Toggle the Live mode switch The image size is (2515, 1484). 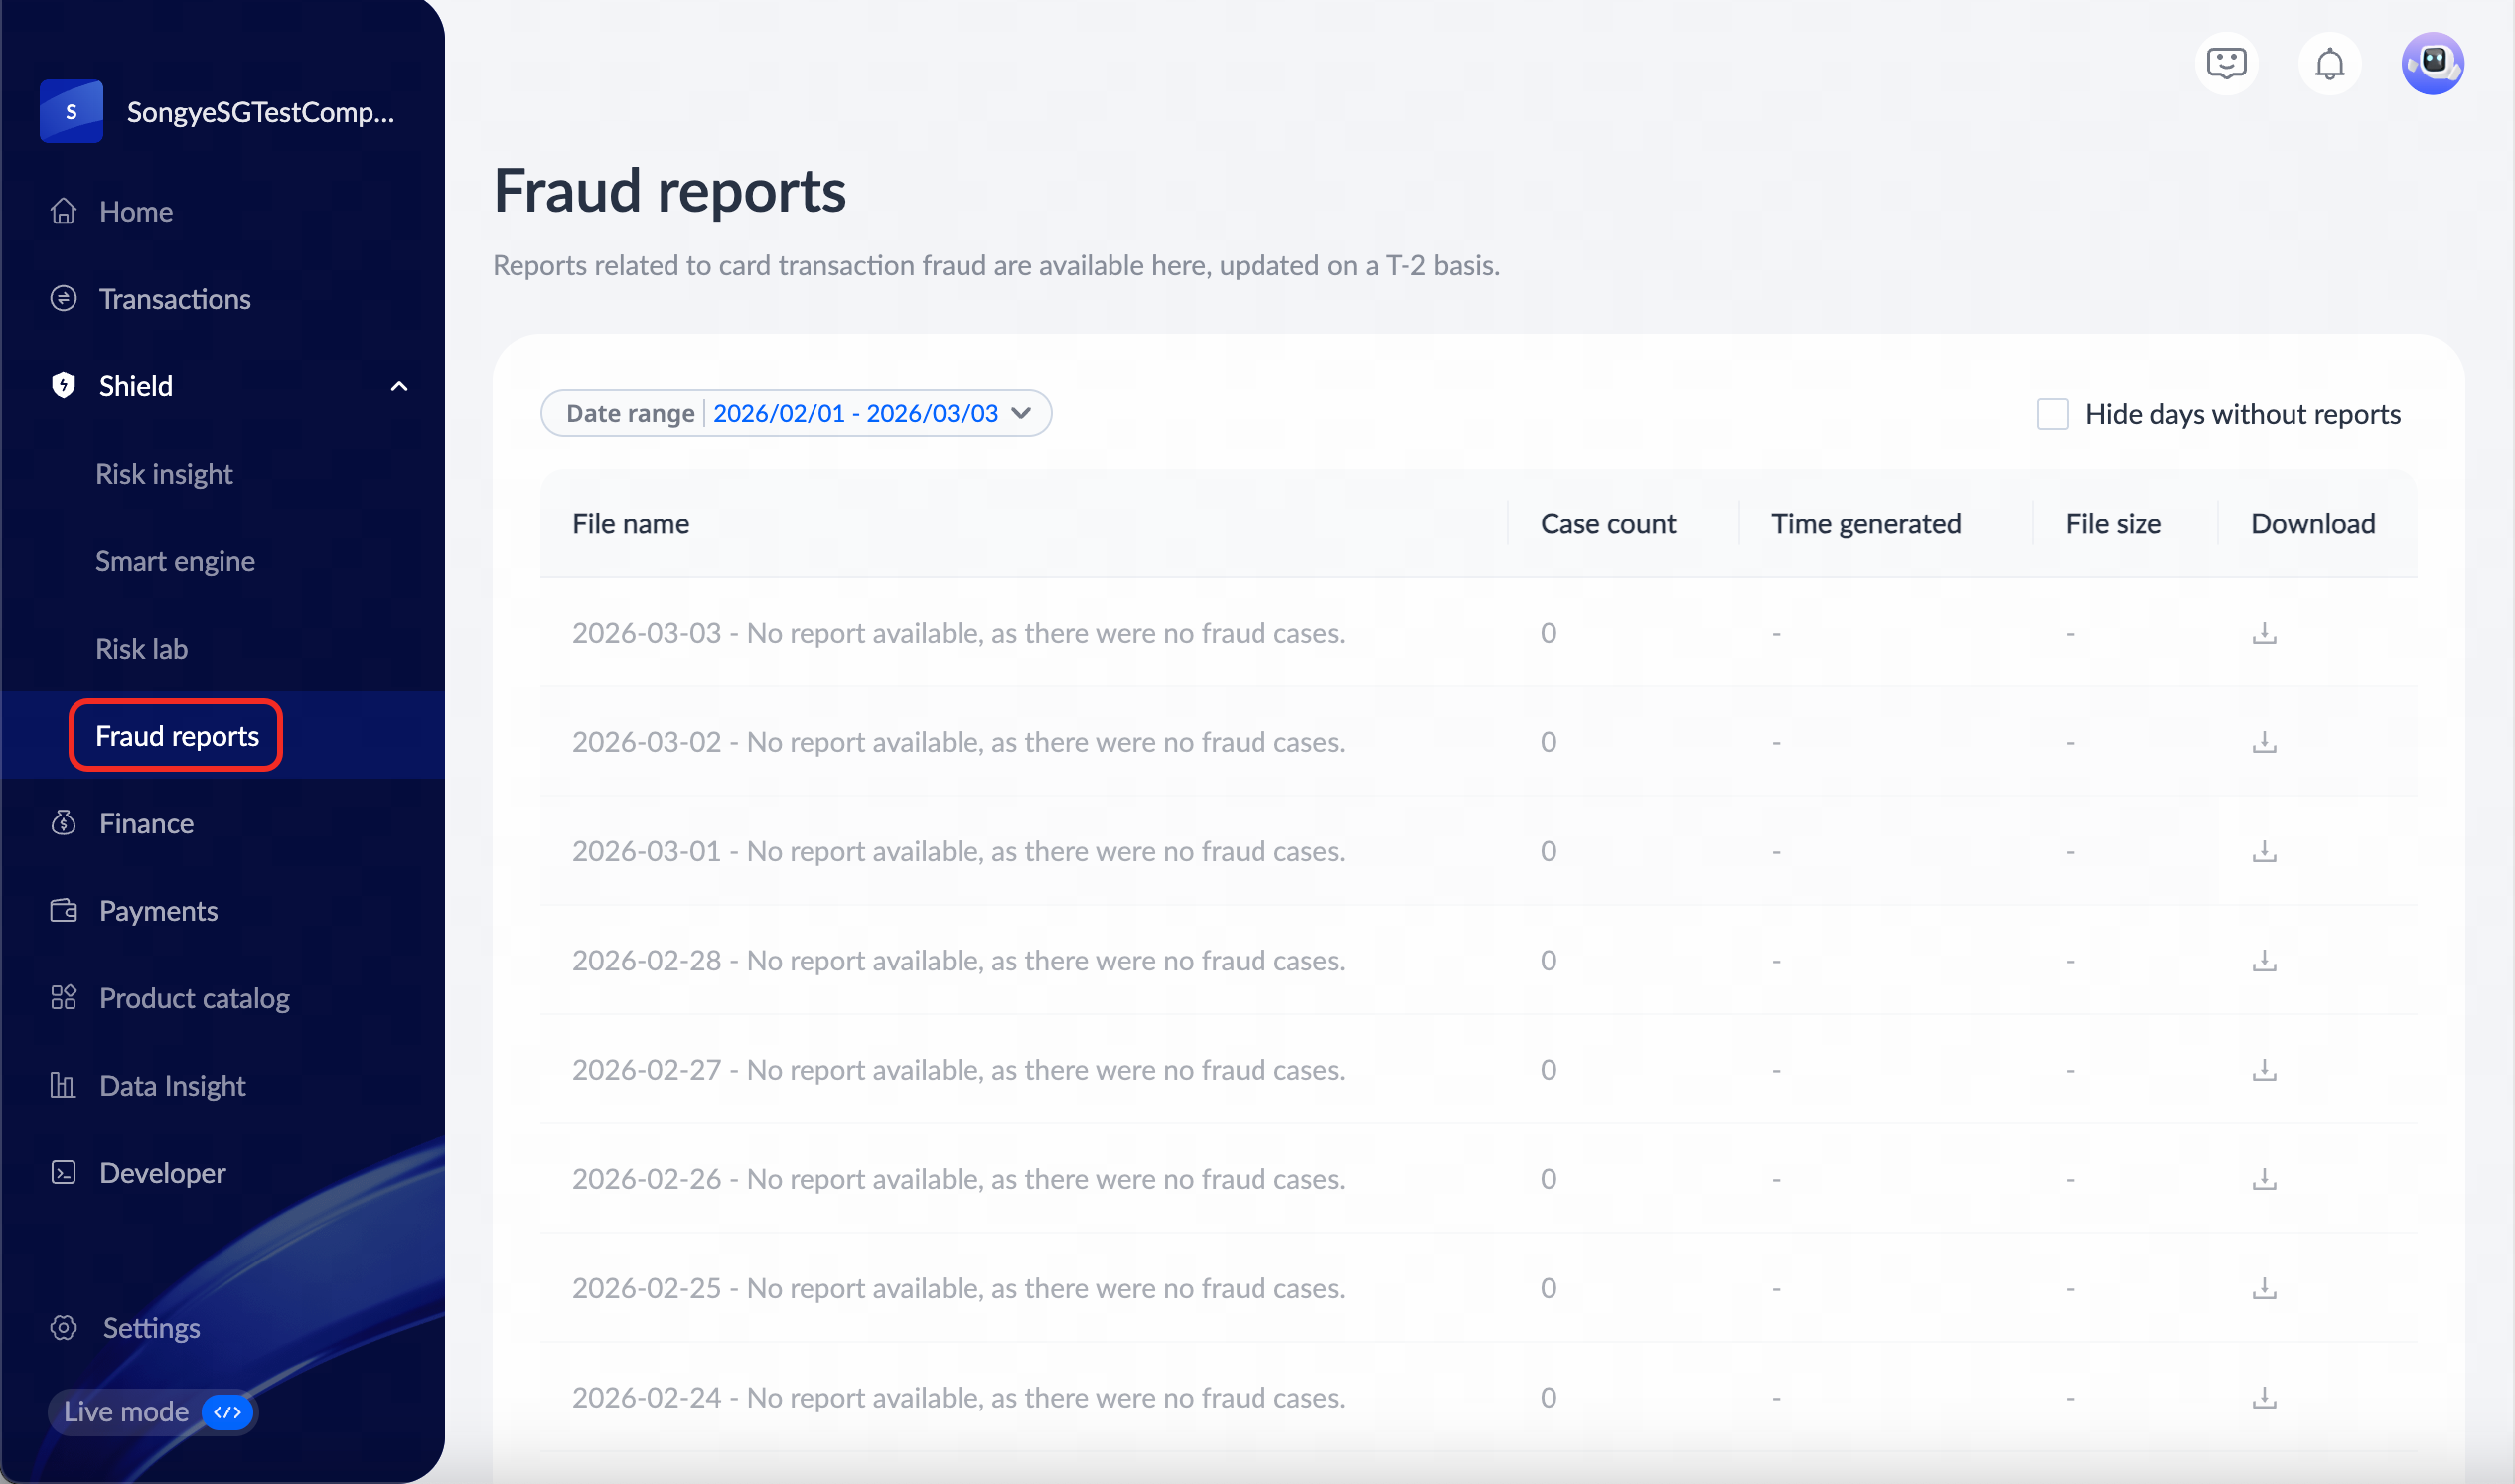tap(227, 1412)
